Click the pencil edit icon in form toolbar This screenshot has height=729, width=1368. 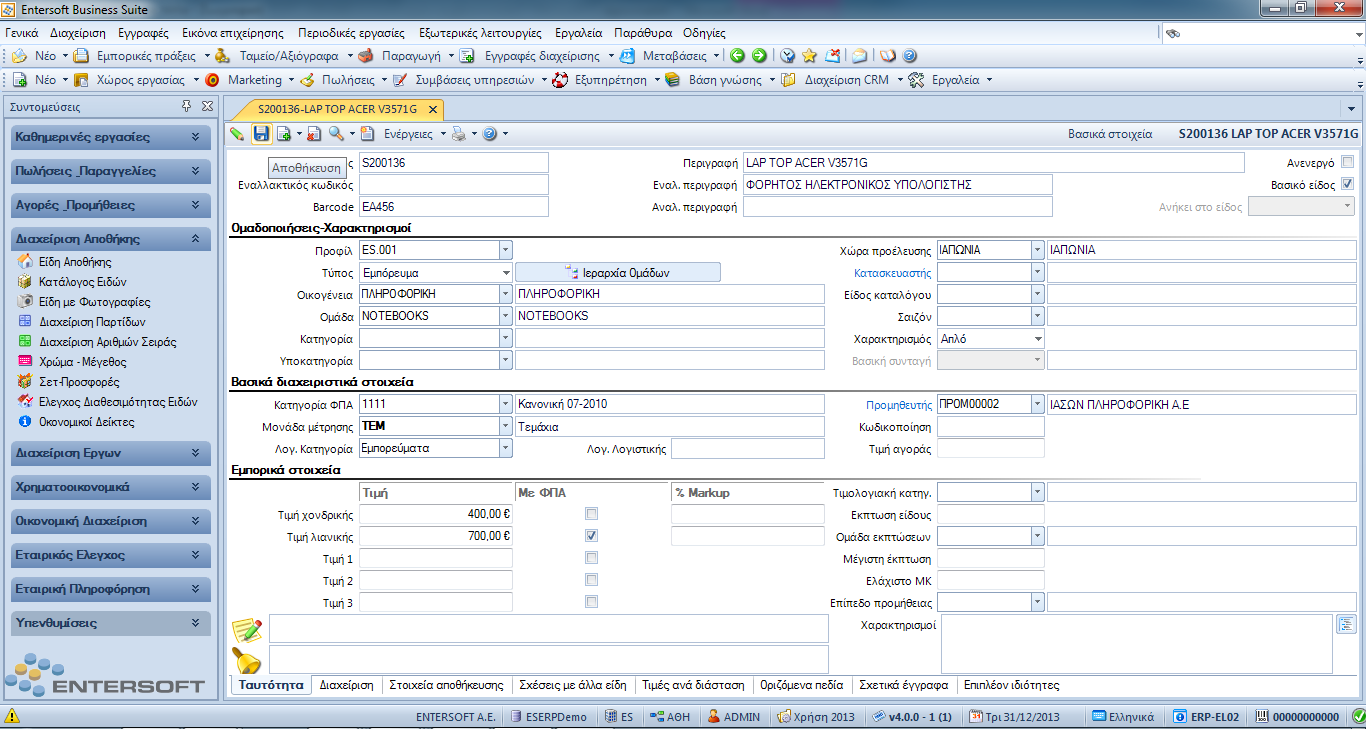(237, 133)
